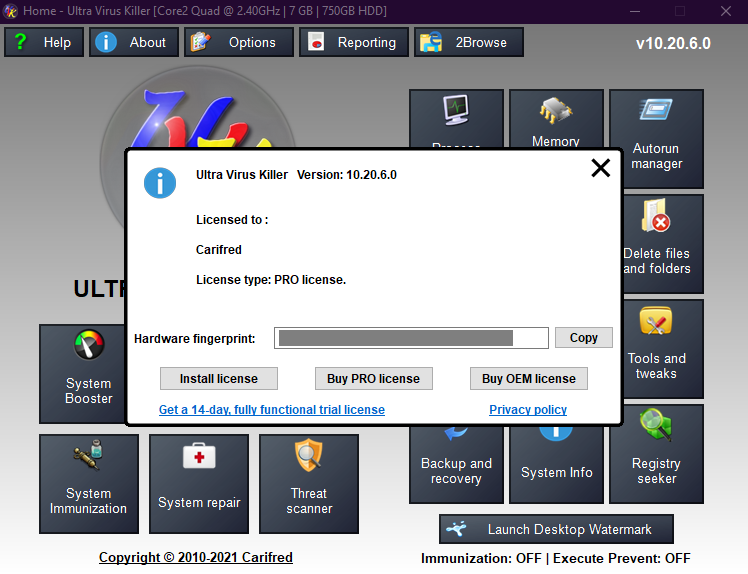Viewport: 748px width, 574px height.
Task: Open the Help button with green question mark
Action: tap(44, 42)
